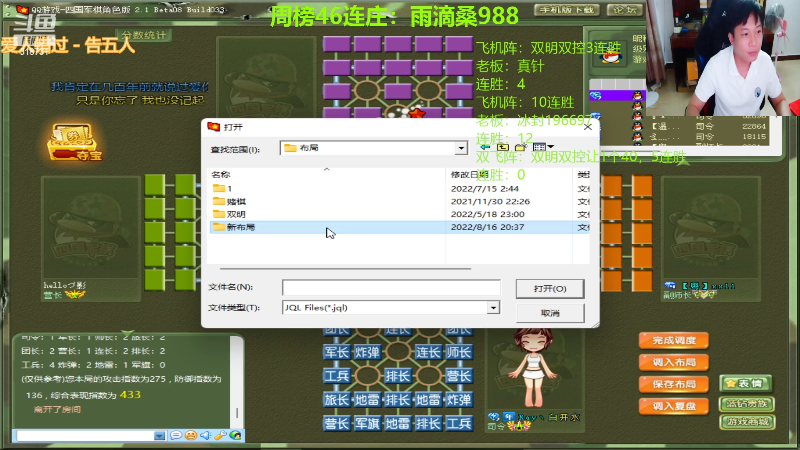The height and width of the screenshot is (450, 800).
Task: Click the key tool icon in chat bar
Action: [220, 435]
